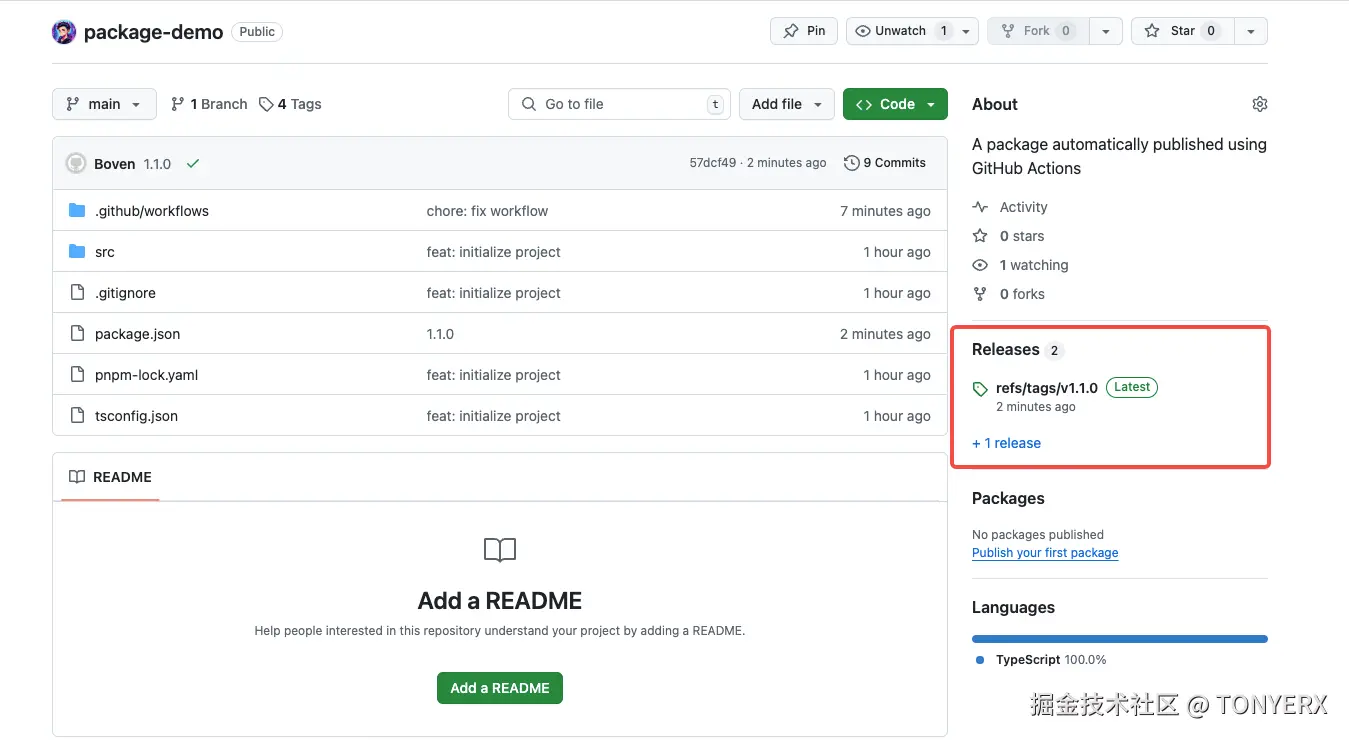Pin the package-demo repository
This screenshot has height=740, width=1349.
[x=804, y=31]
